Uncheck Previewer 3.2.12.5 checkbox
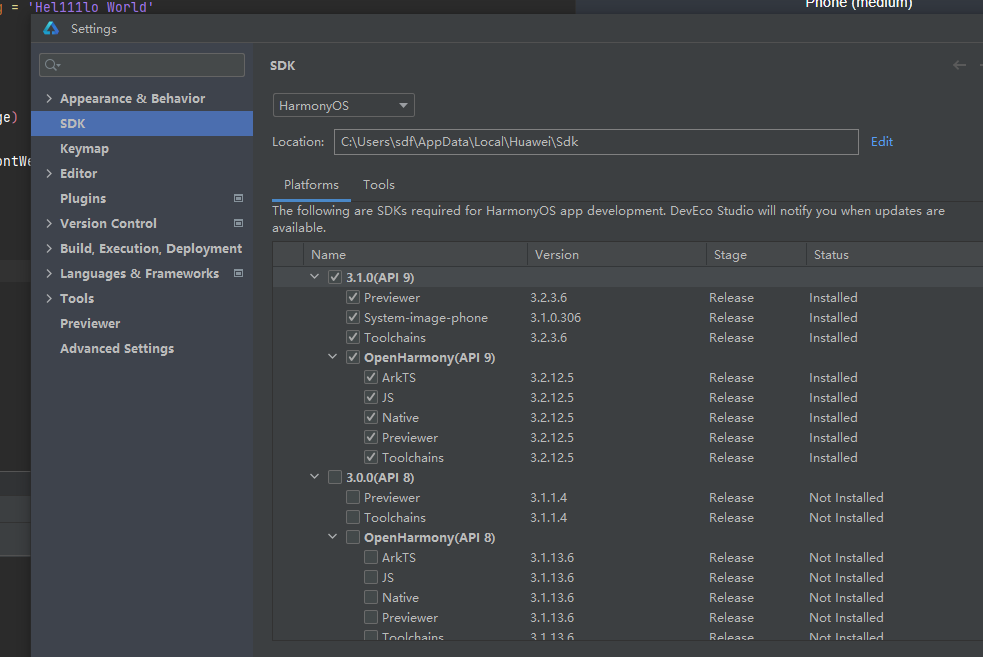Screen dimensions: 983x657 click(x=371, y=438)
